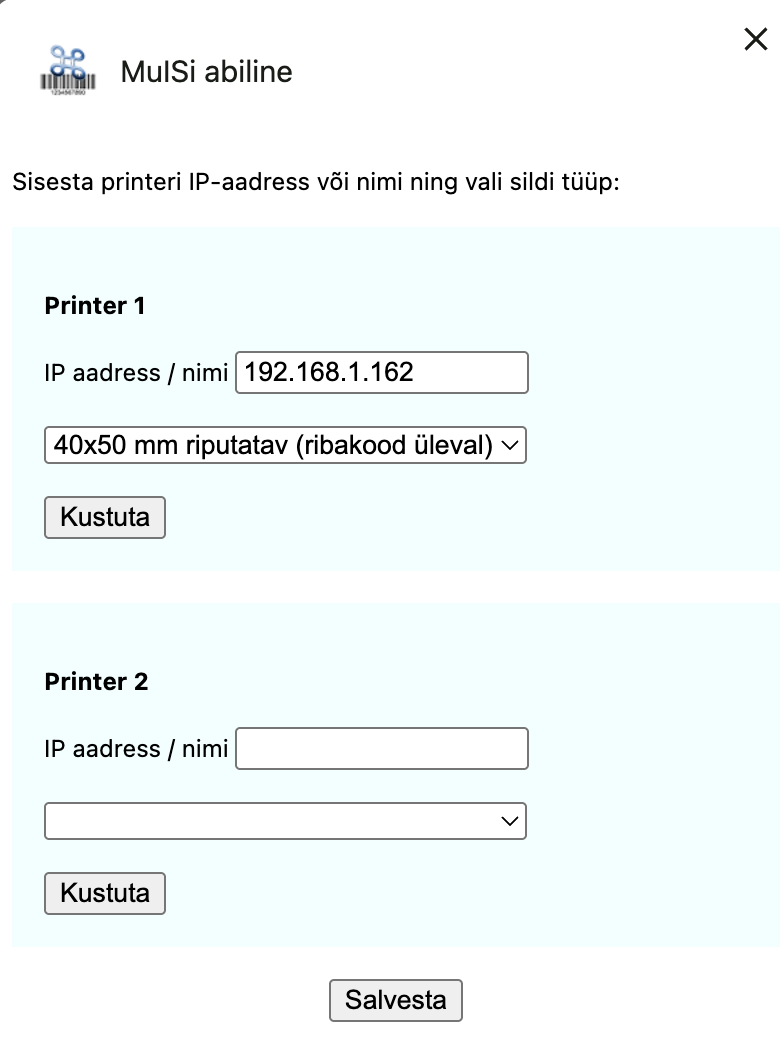The height and width of the screenshot is (1040, 784).
Task: Delete Printer 1 with its Kustuta button
Action: click(105, 517)
